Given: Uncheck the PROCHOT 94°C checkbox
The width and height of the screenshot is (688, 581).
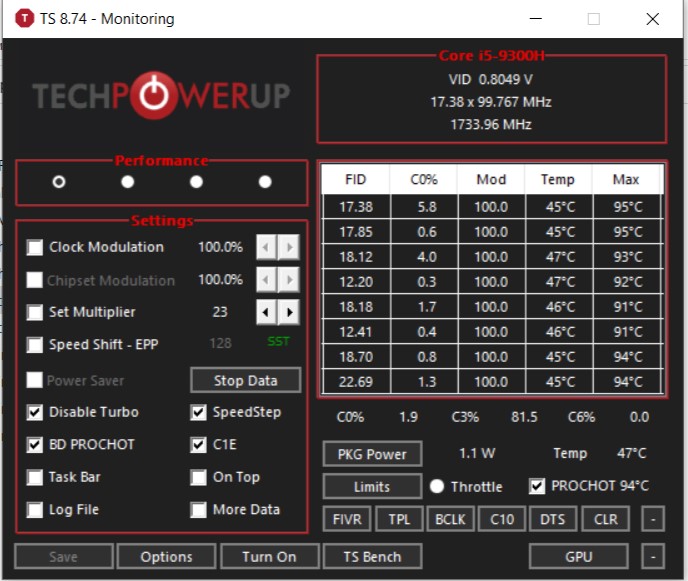Looking at the screenshot, I should [x=537, y=486].
